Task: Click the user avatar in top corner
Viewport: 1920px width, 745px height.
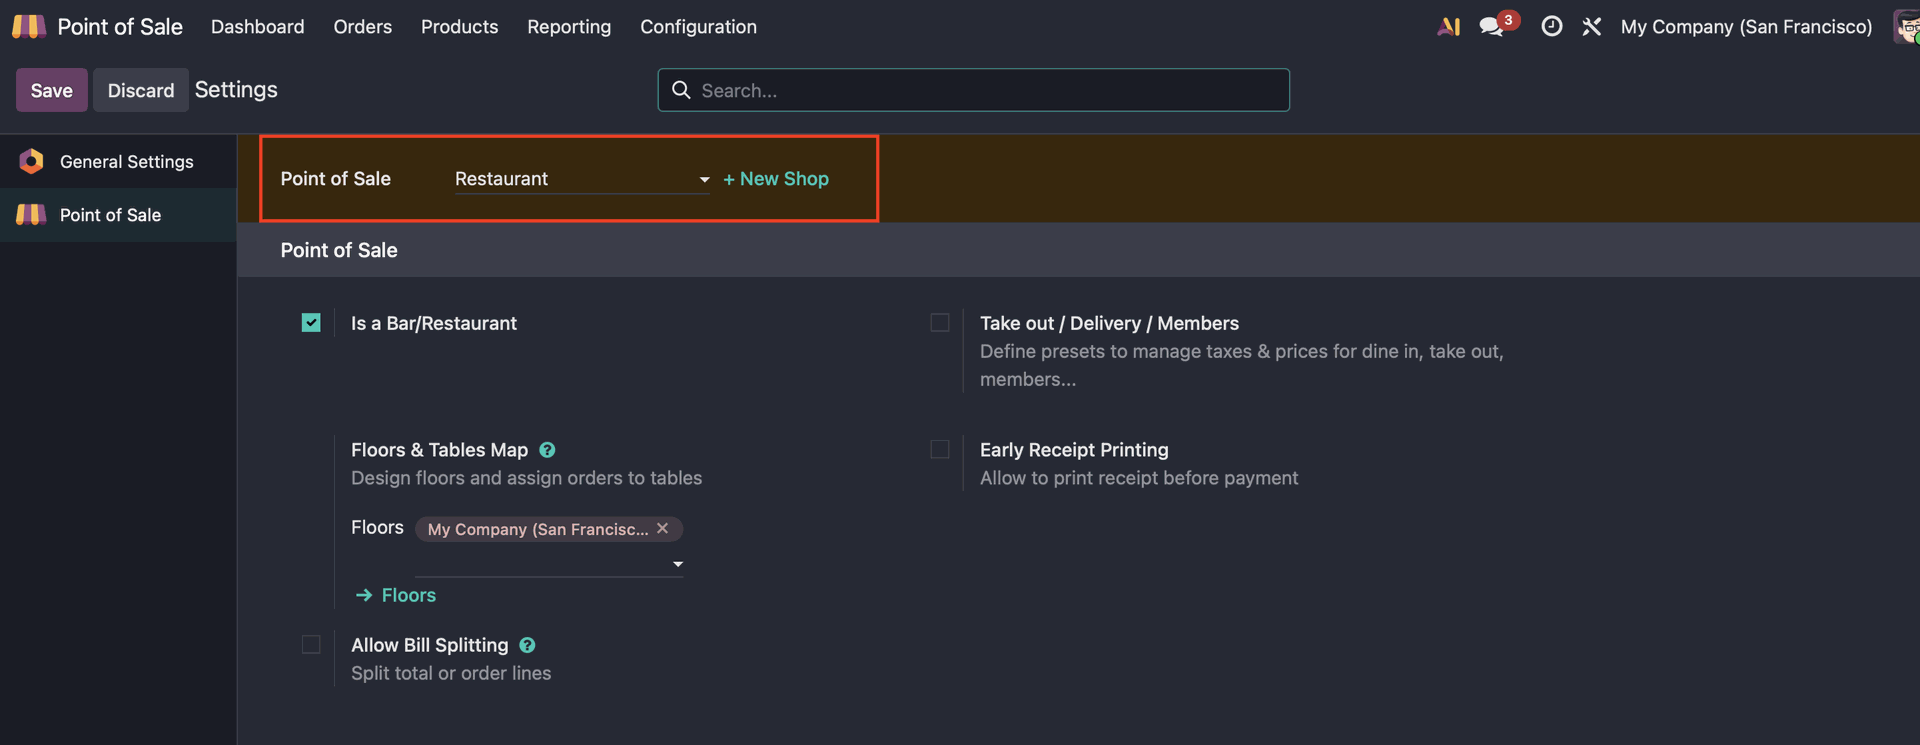Action: (x=1906, y=27)
